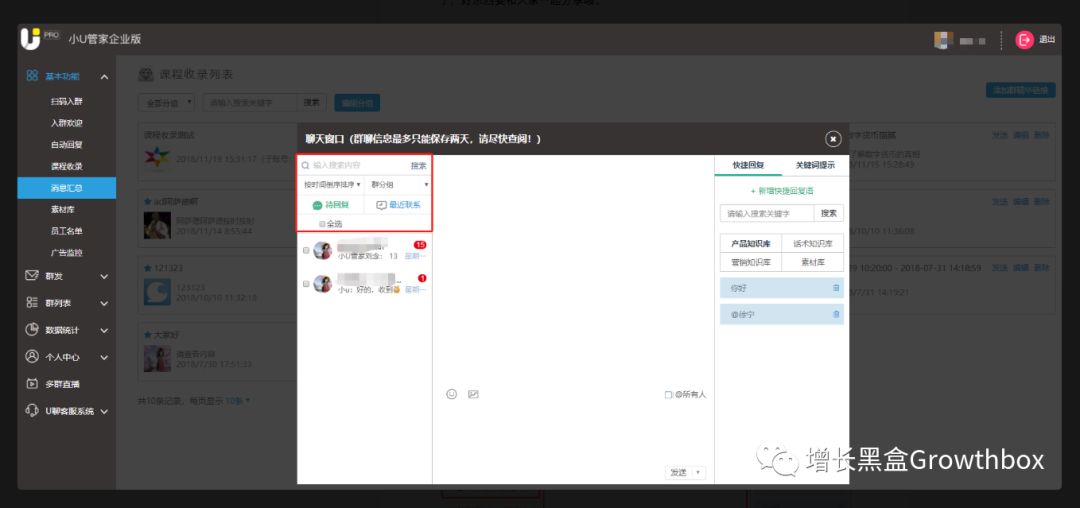Click the insert image icon
This screenshot has height=508, width=1080.
click(x=473, y=394)
